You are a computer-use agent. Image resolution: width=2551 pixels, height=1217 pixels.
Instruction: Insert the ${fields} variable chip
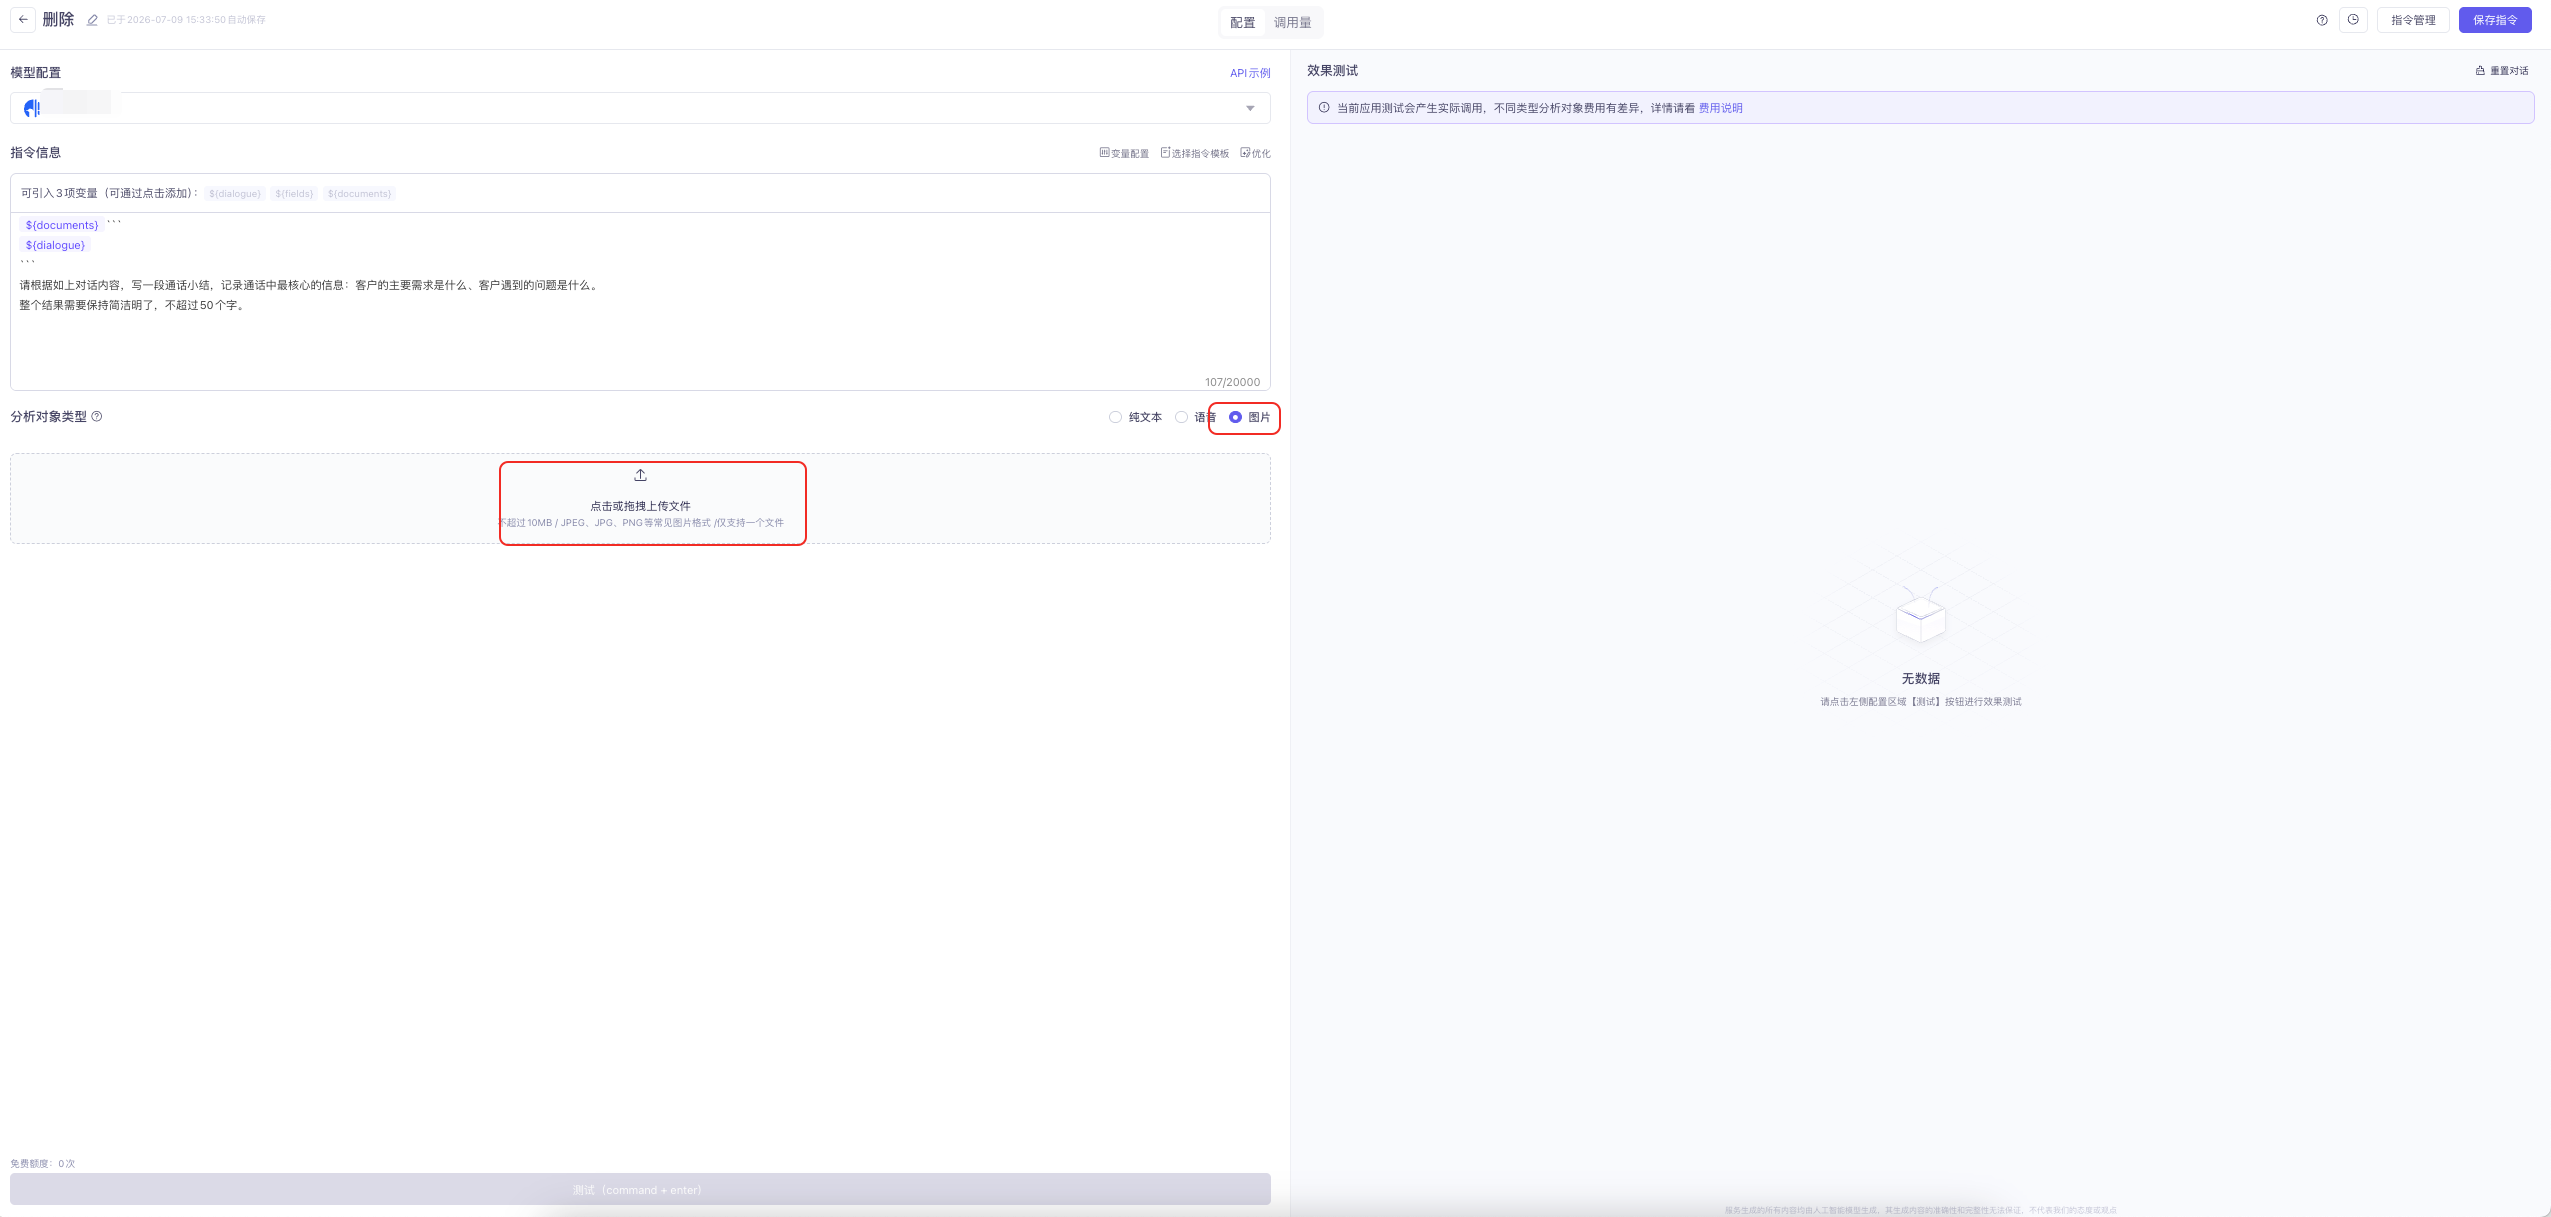click(294, 194)
